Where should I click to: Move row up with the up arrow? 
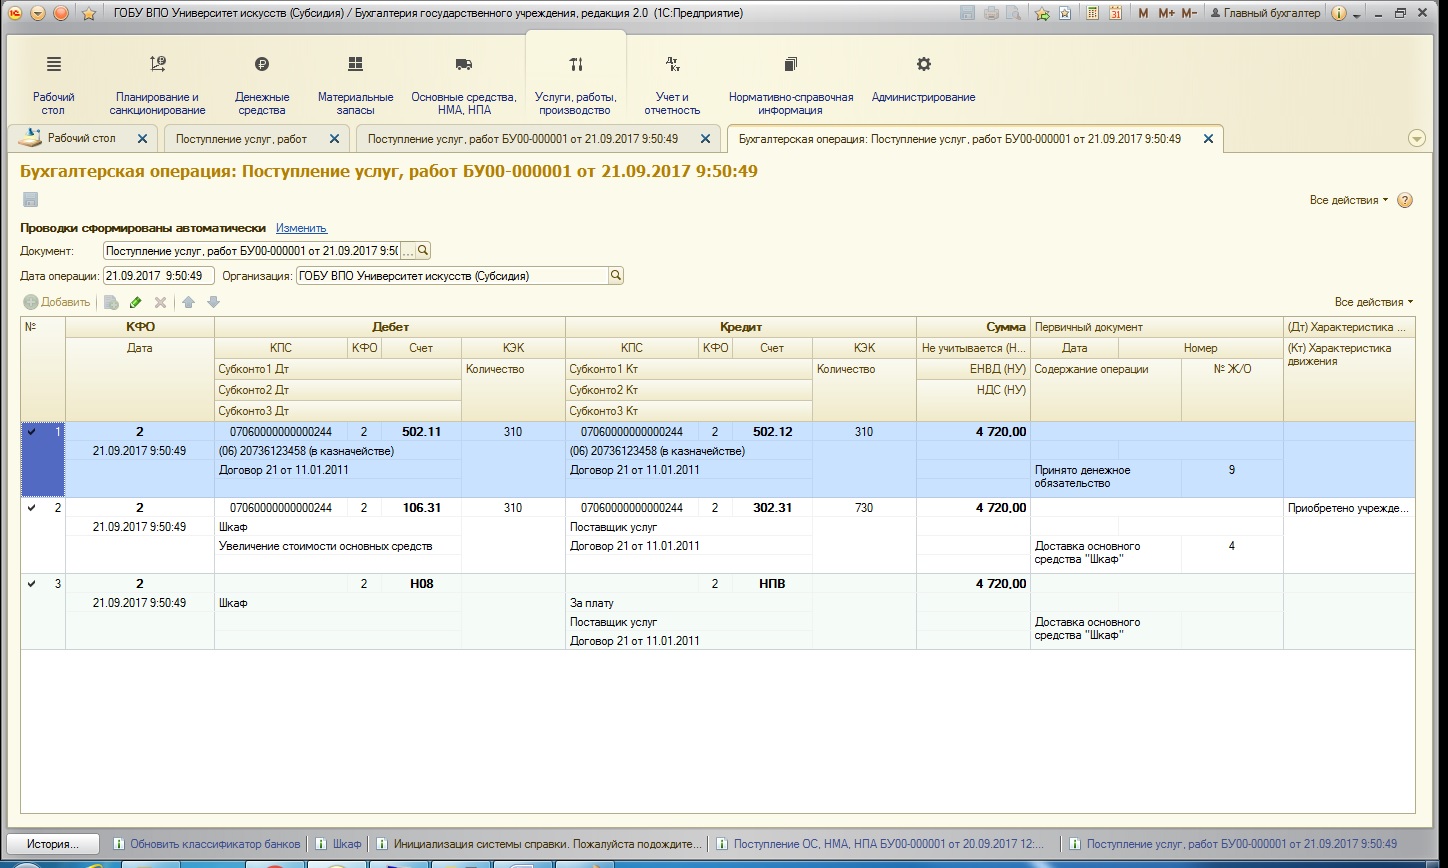point(188,302)
